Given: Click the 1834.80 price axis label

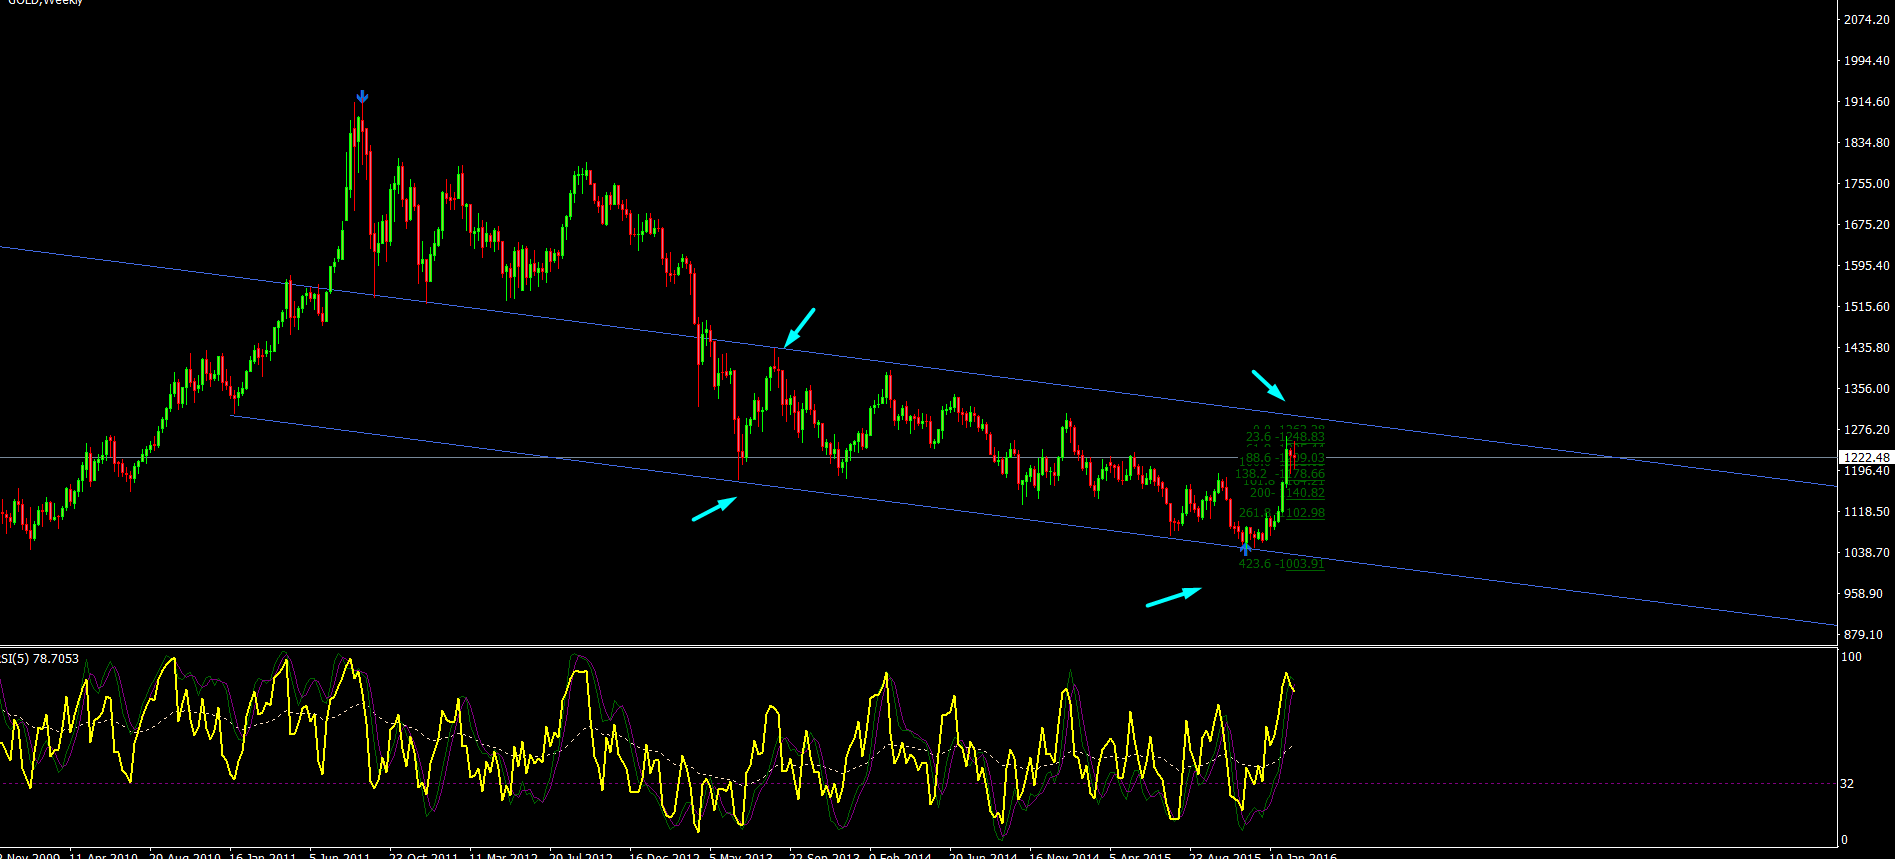Looking at the screenshot, I should tap(1867, 143).
